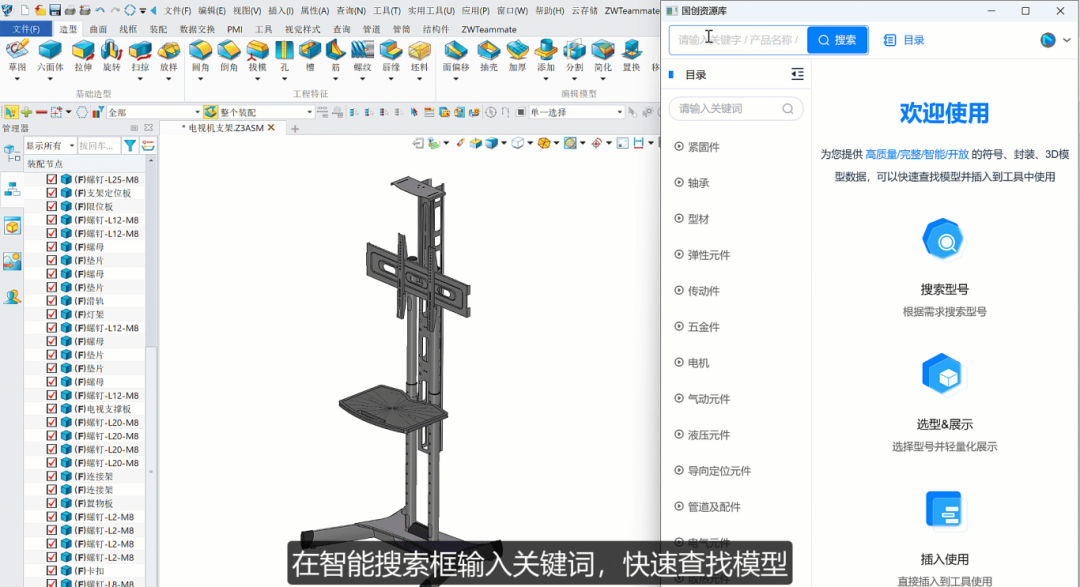Select the 添加 add boolean tool
The image size is (1080, 587).
546,56
